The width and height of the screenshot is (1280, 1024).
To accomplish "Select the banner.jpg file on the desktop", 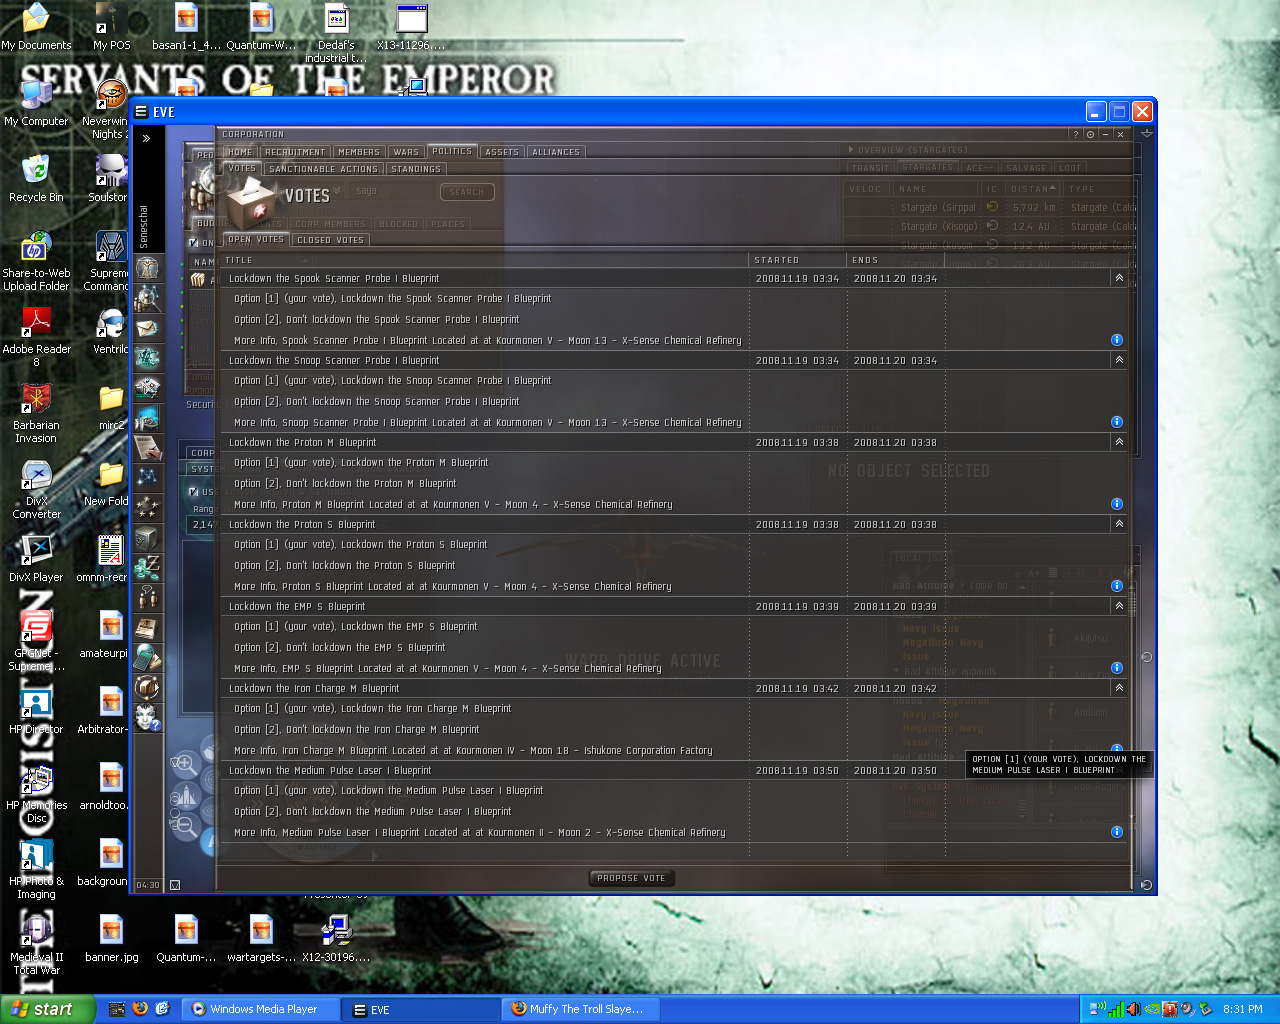I will pyautogui.click(x=112, y=940).
